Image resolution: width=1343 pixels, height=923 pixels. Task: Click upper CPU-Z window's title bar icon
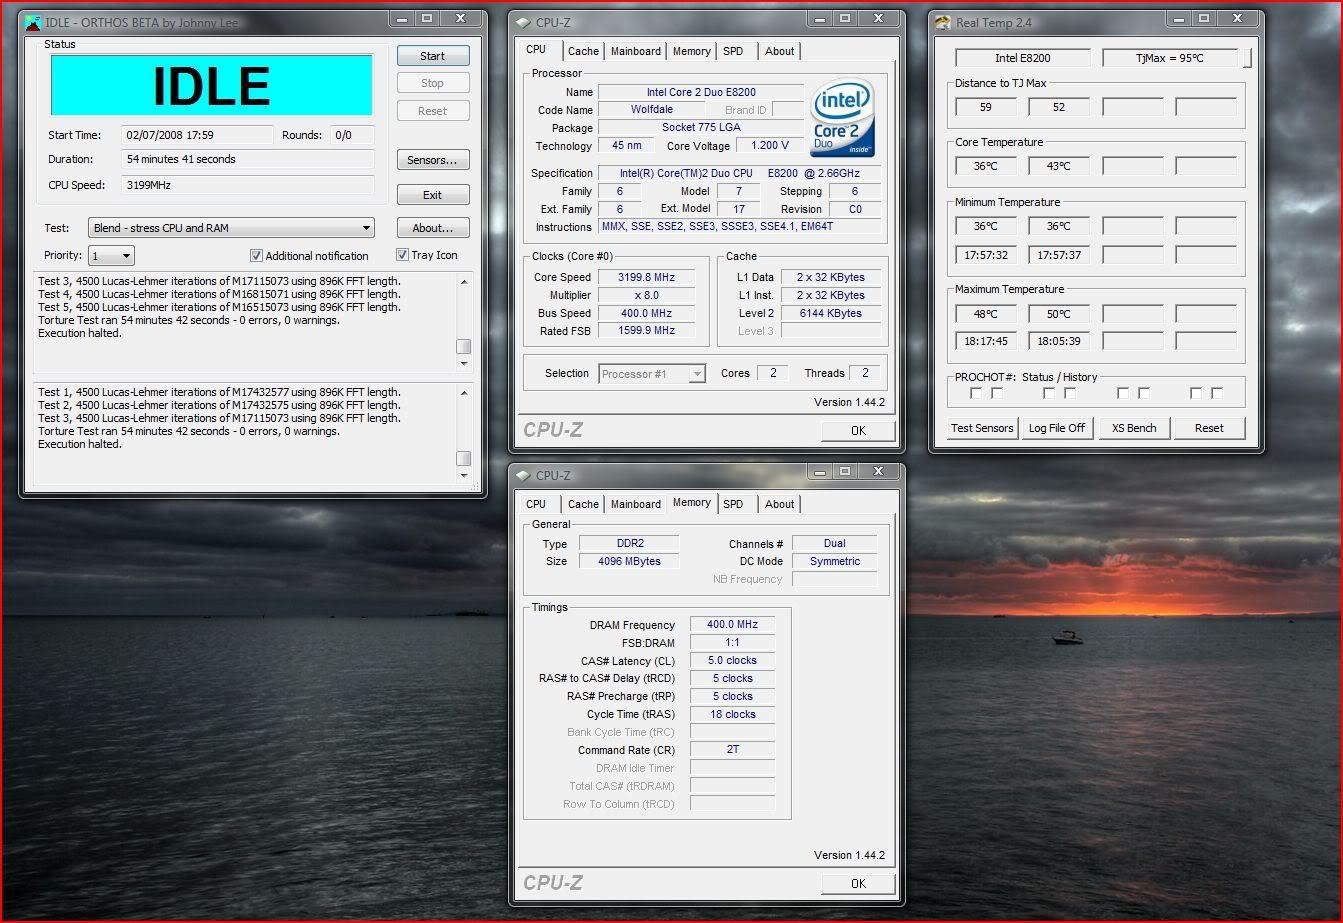tap(522, 22)
